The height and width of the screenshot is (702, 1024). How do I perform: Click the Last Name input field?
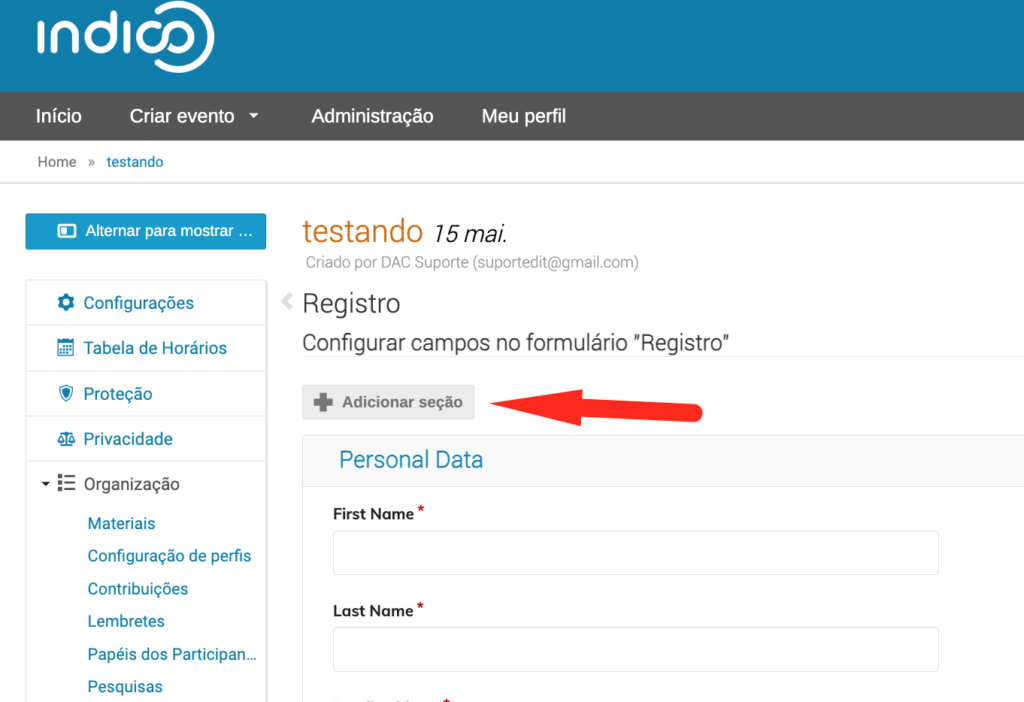coord(635,649)
